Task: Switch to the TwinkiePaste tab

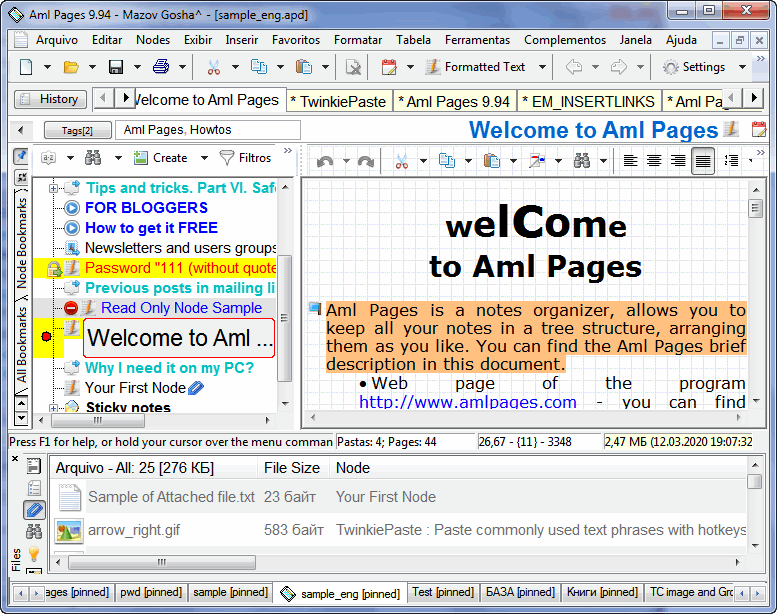Action: [x=339, y=101]
